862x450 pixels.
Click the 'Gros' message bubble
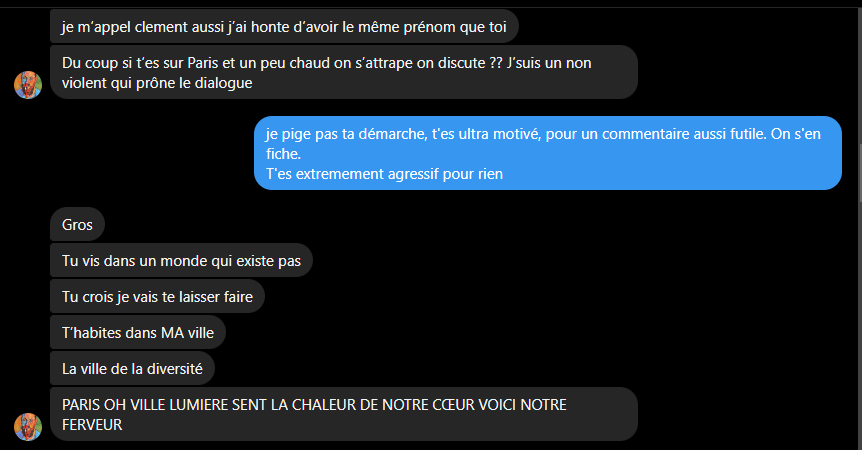(x=77, y=224)
